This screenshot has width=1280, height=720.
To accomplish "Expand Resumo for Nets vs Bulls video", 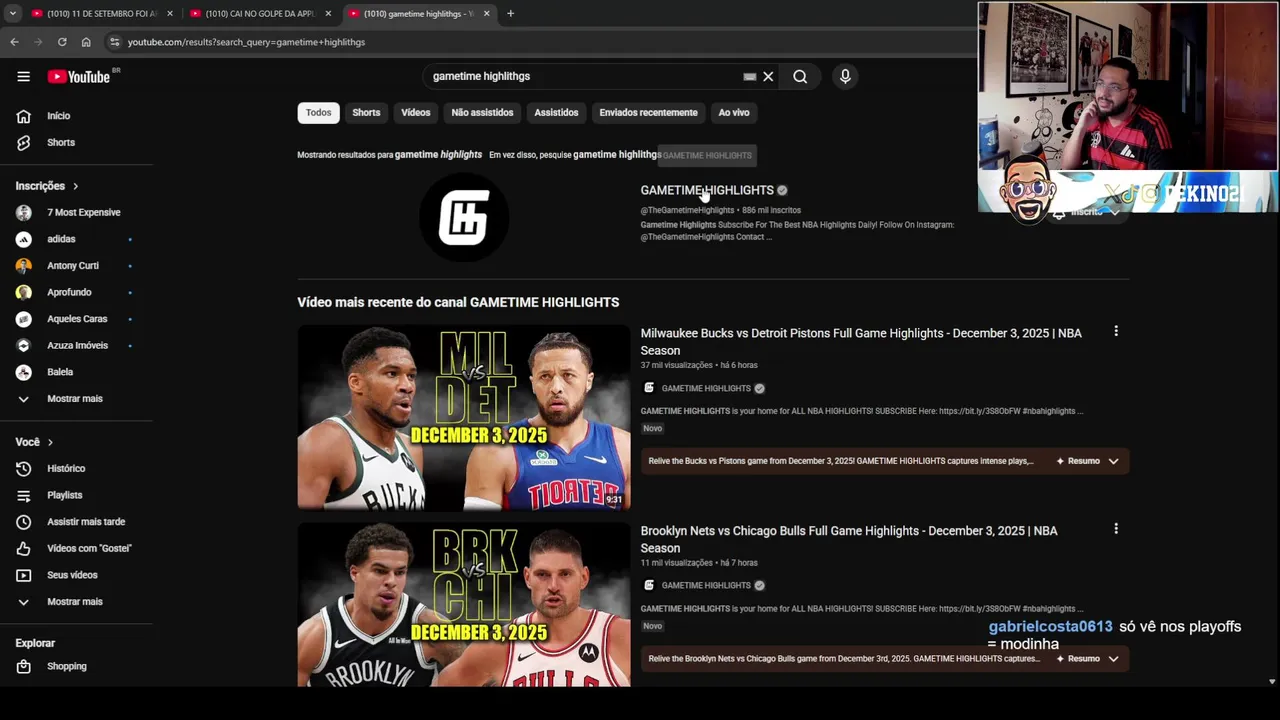I will coord(1088,659).
